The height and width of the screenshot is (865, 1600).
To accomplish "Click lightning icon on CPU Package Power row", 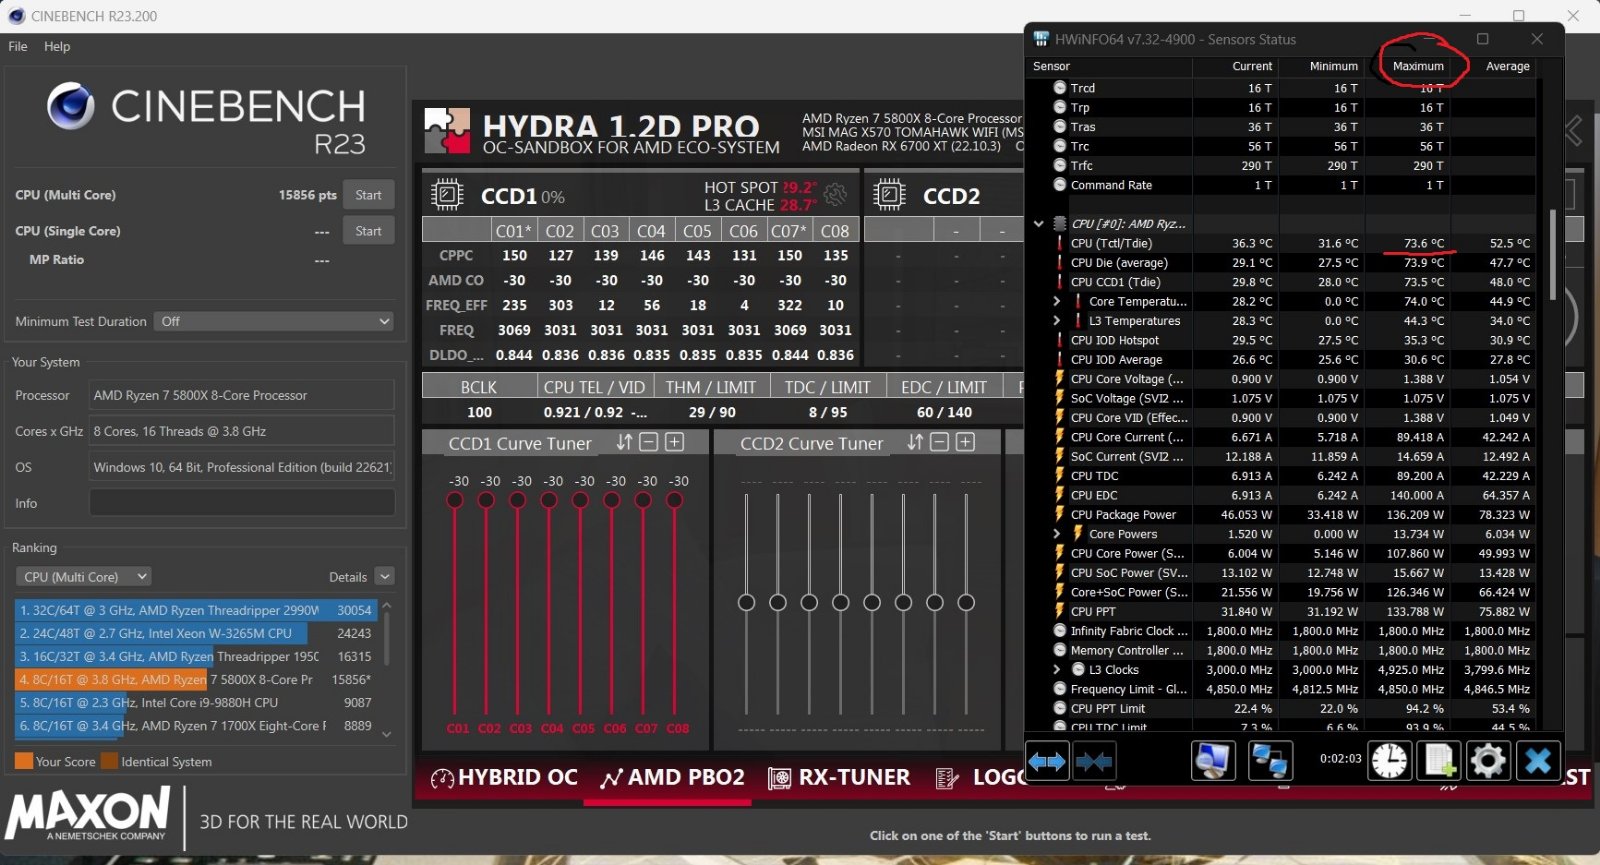I will pyautogui.click(x=1060, y=514).
